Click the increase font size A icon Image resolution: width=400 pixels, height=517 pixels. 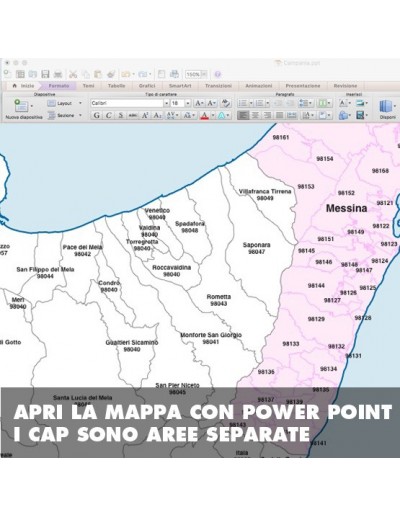199,103
